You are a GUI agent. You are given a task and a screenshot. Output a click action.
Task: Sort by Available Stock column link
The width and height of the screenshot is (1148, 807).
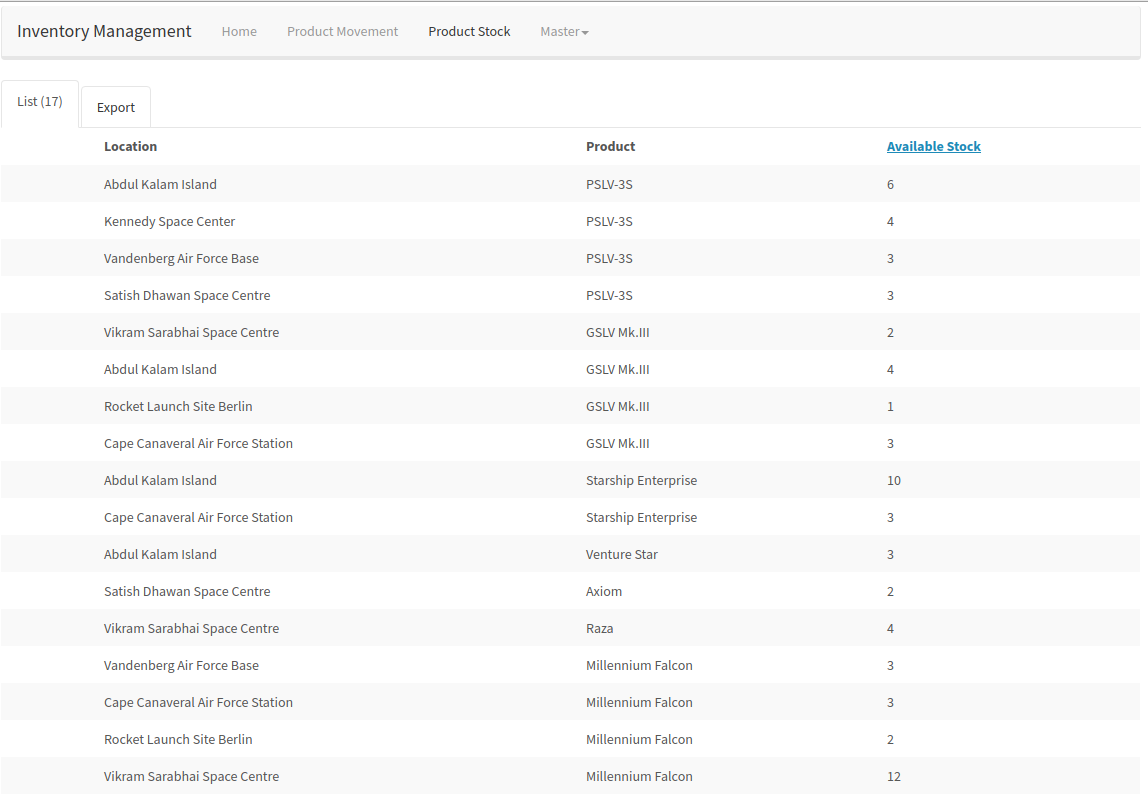point(933,146)
